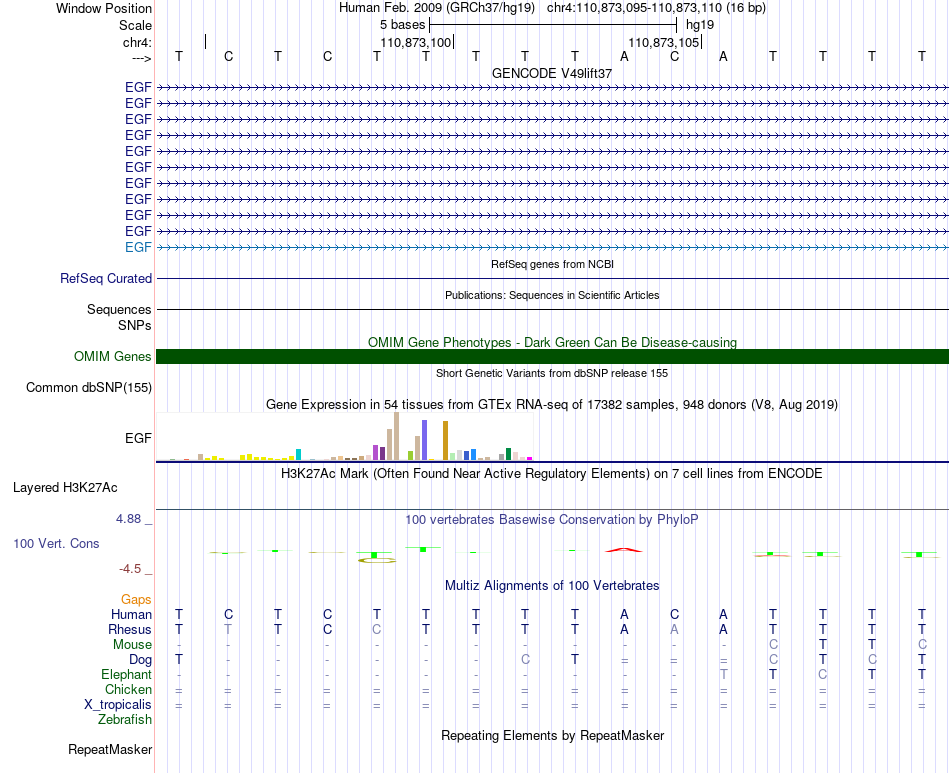
Task: Click the 4.88 upper scale value
Action: [x=128, y=519]
